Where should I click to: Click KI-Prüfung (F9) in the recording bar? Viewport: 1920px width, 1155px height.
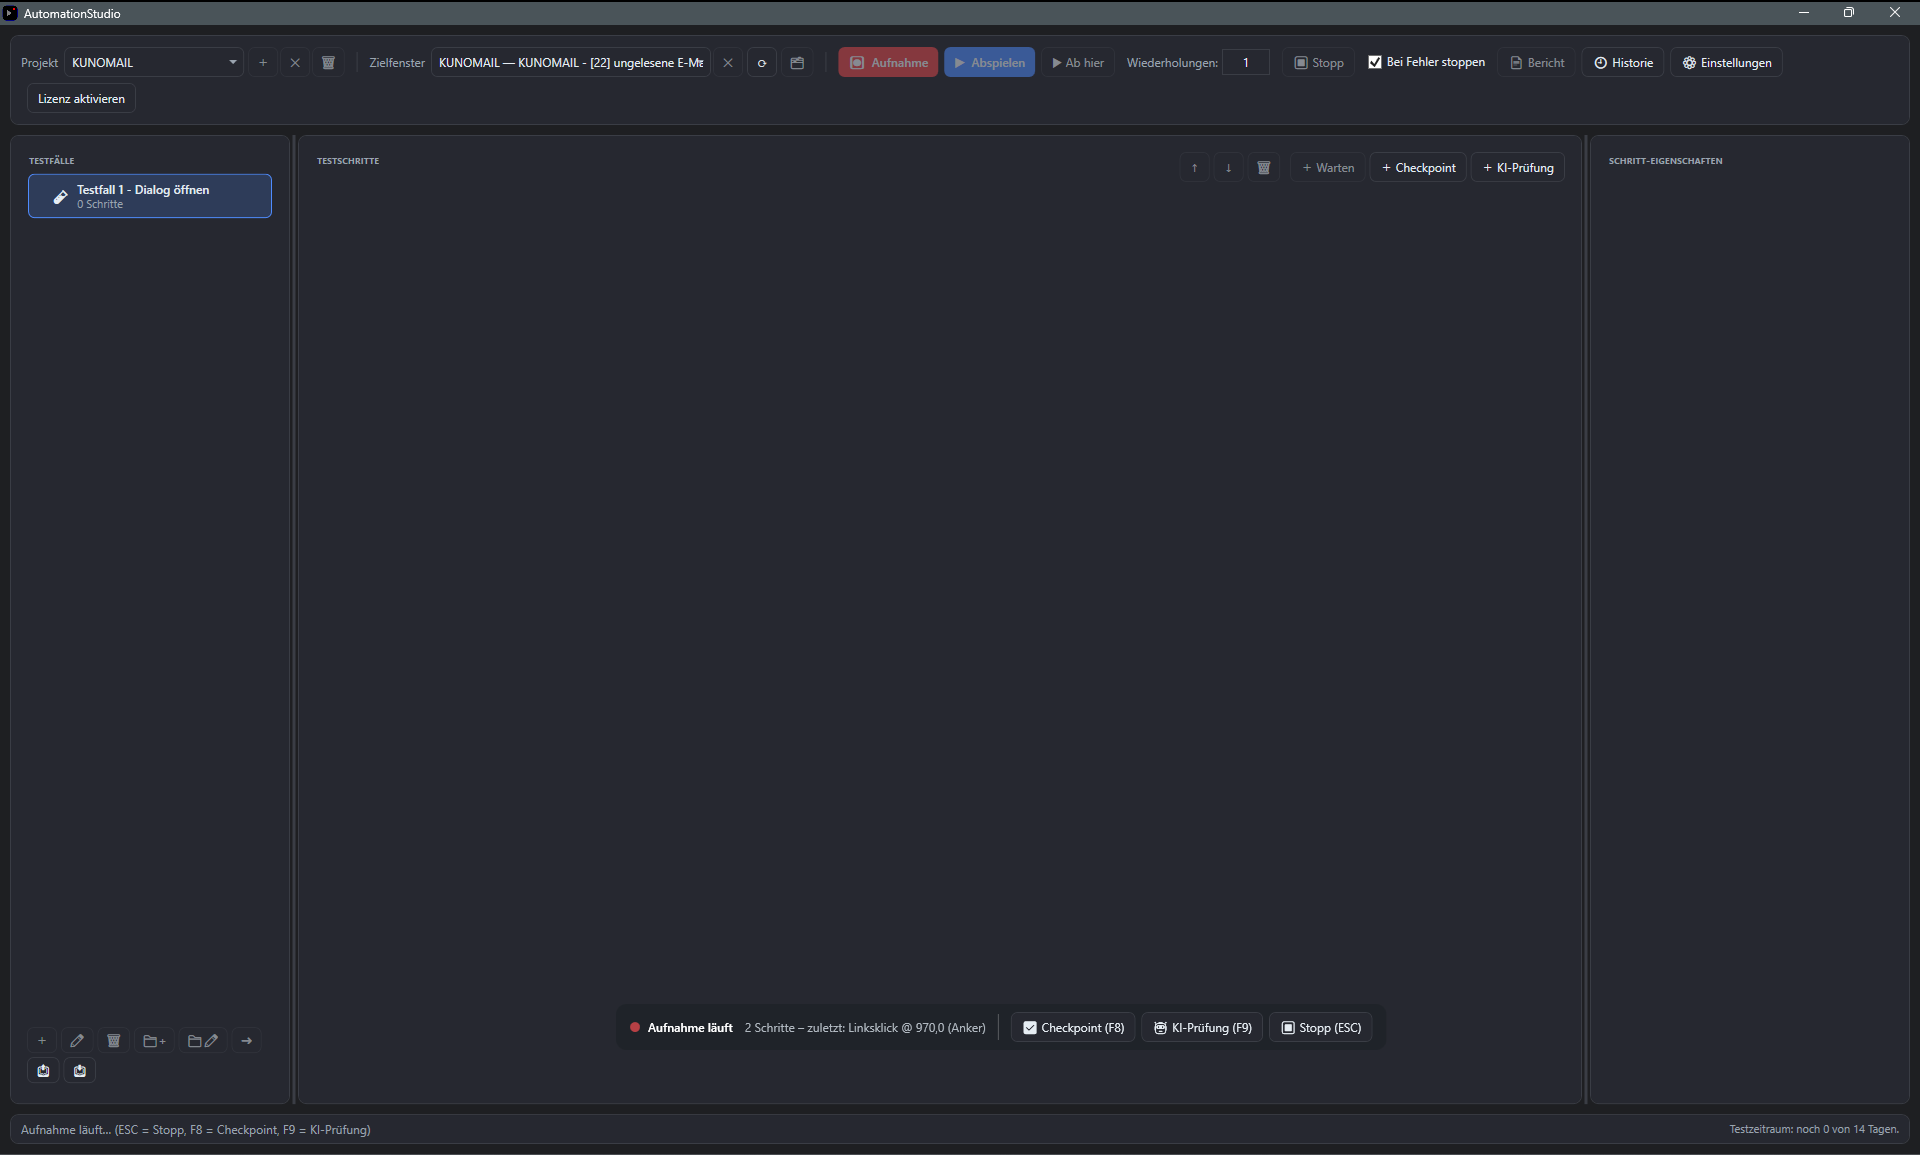click(x=1202, y=1028)
